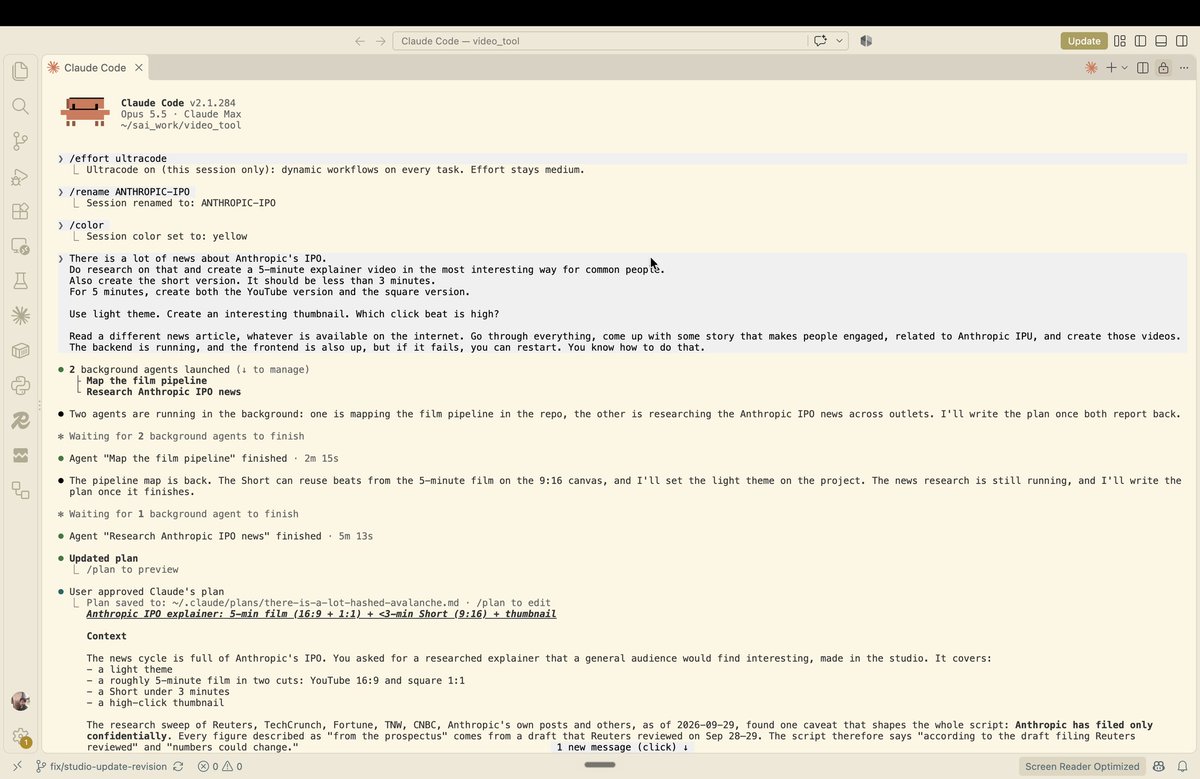Screen dimensions: 1200x779
Task: Close the Claude Code tab
Action: (x=139, y=68)
